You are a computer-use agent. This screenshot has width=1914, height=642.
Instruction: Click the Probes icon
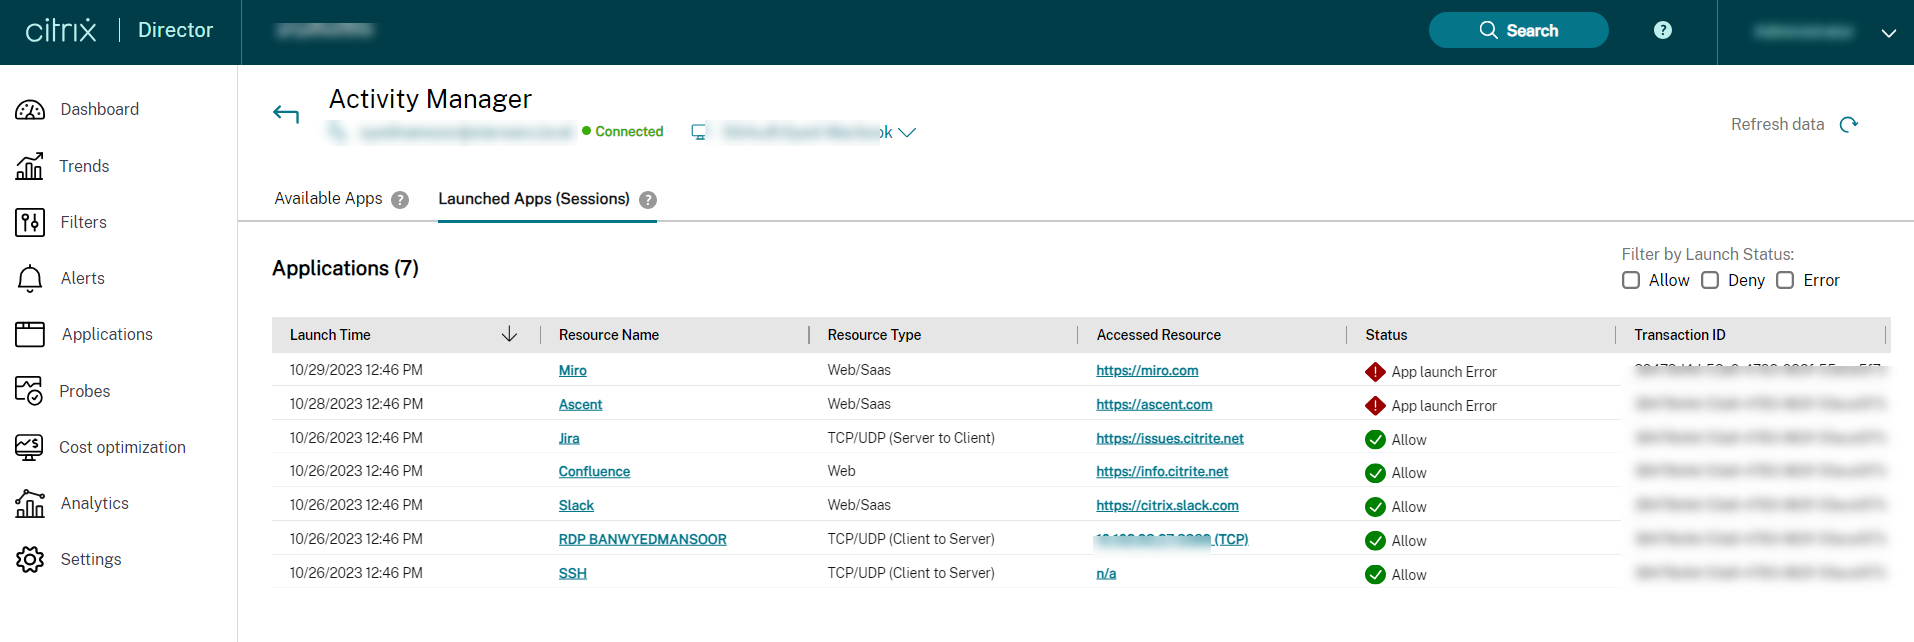tap(30, 391)
